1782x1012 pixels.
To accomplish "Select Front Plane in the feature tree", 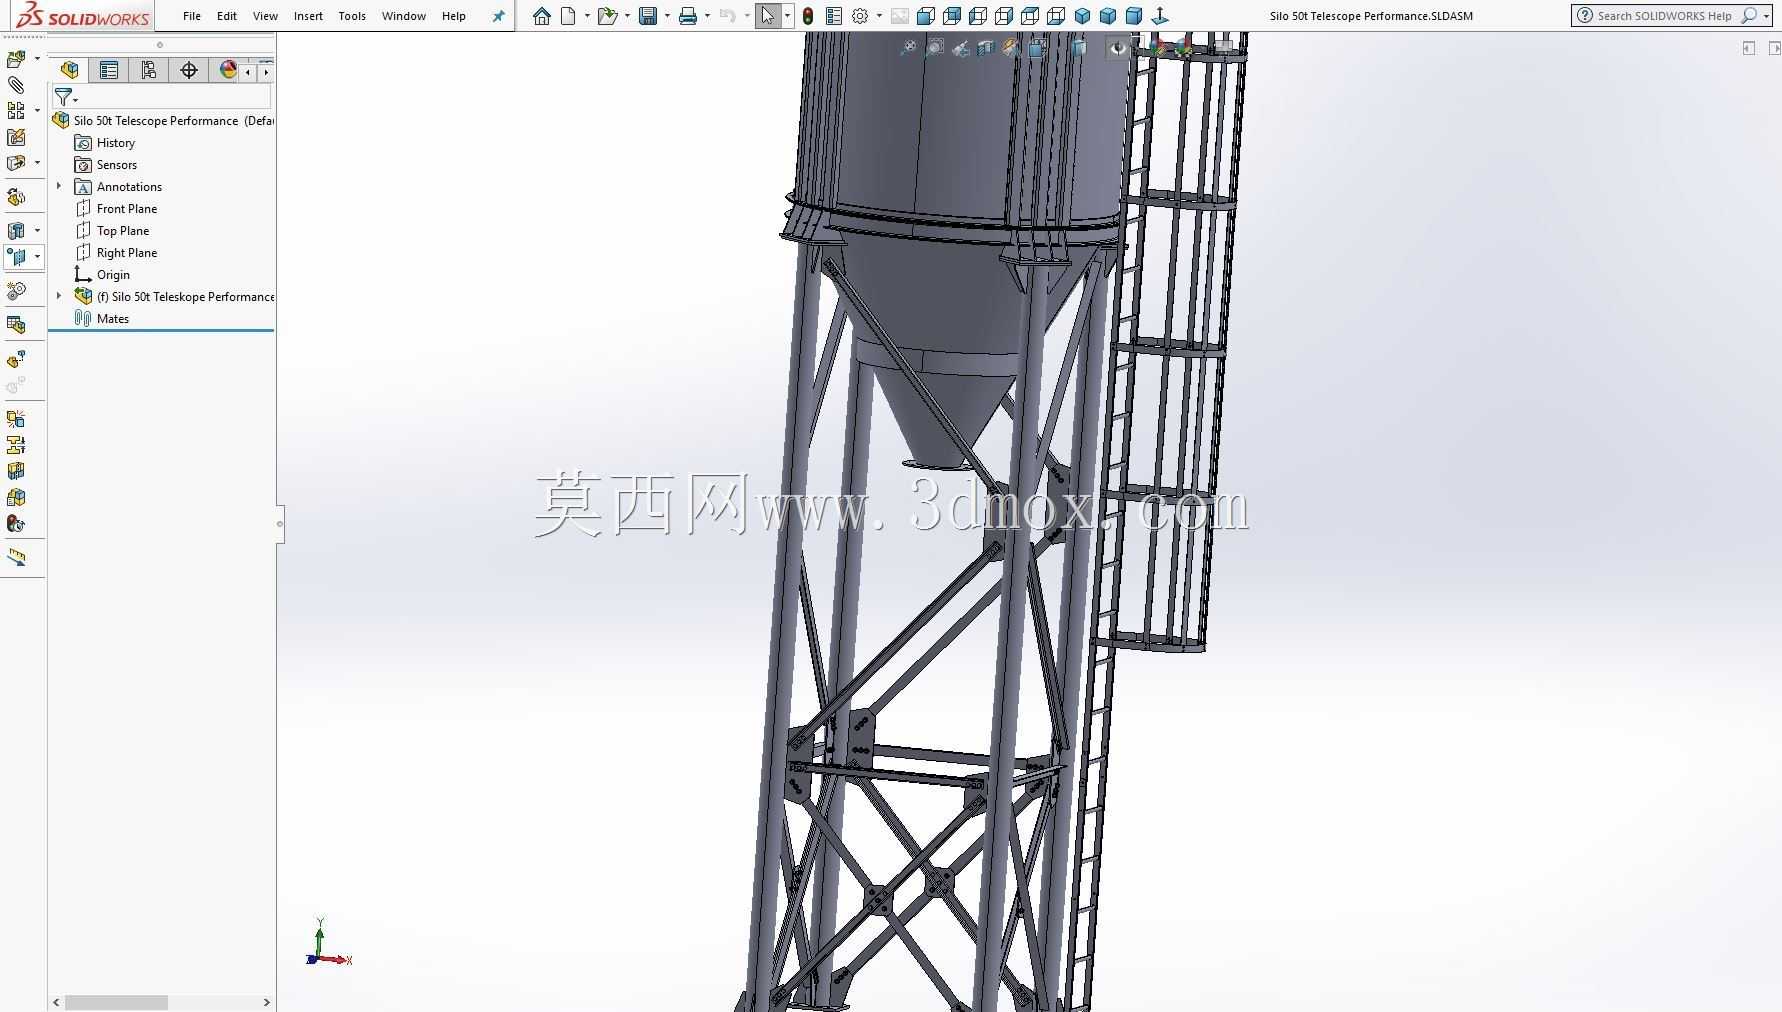I will tap(116, 209).
